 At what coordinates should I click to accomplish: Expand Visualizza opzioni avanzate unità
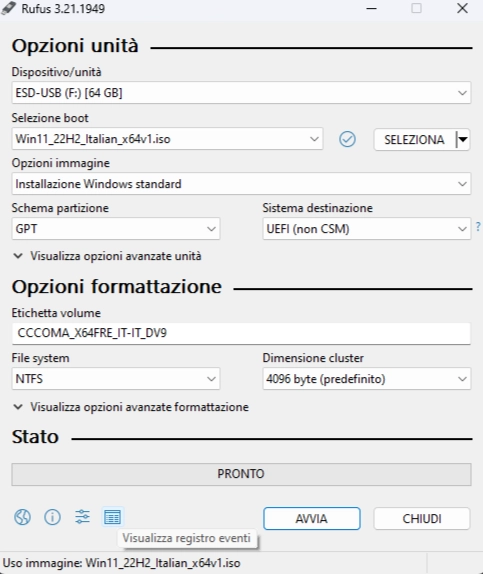tap(107, 256)
